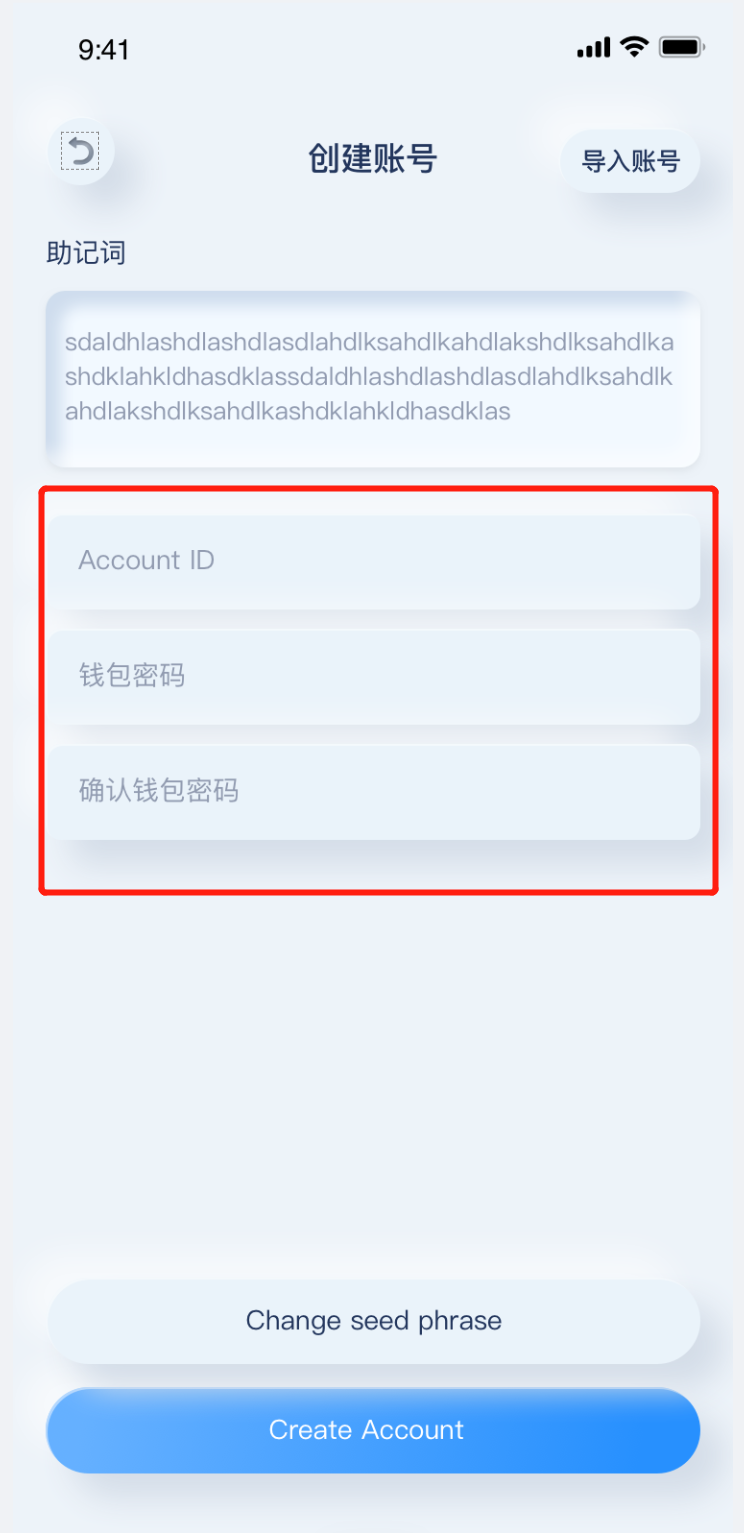Click the Change seed phrase button
Screen dimensions: 744x1533
point(374,1321)
